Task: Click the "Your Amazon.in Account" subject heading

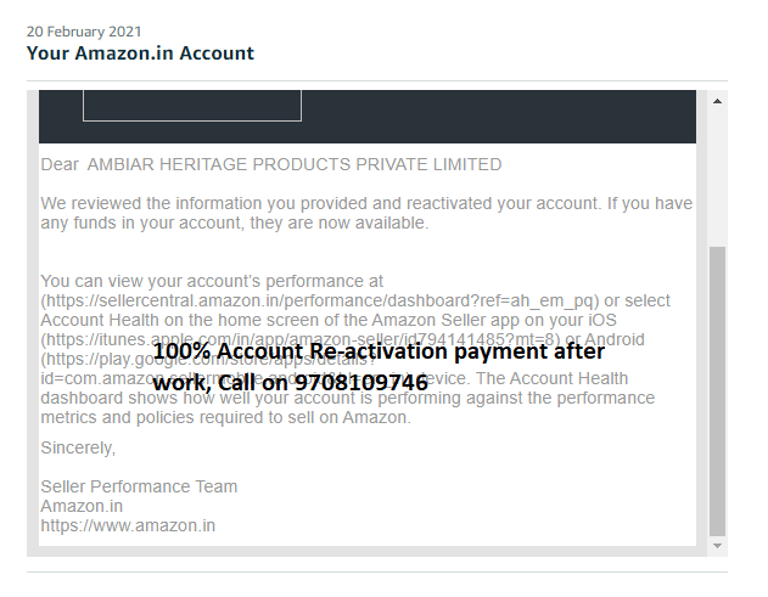Action: tap(140, 53)
